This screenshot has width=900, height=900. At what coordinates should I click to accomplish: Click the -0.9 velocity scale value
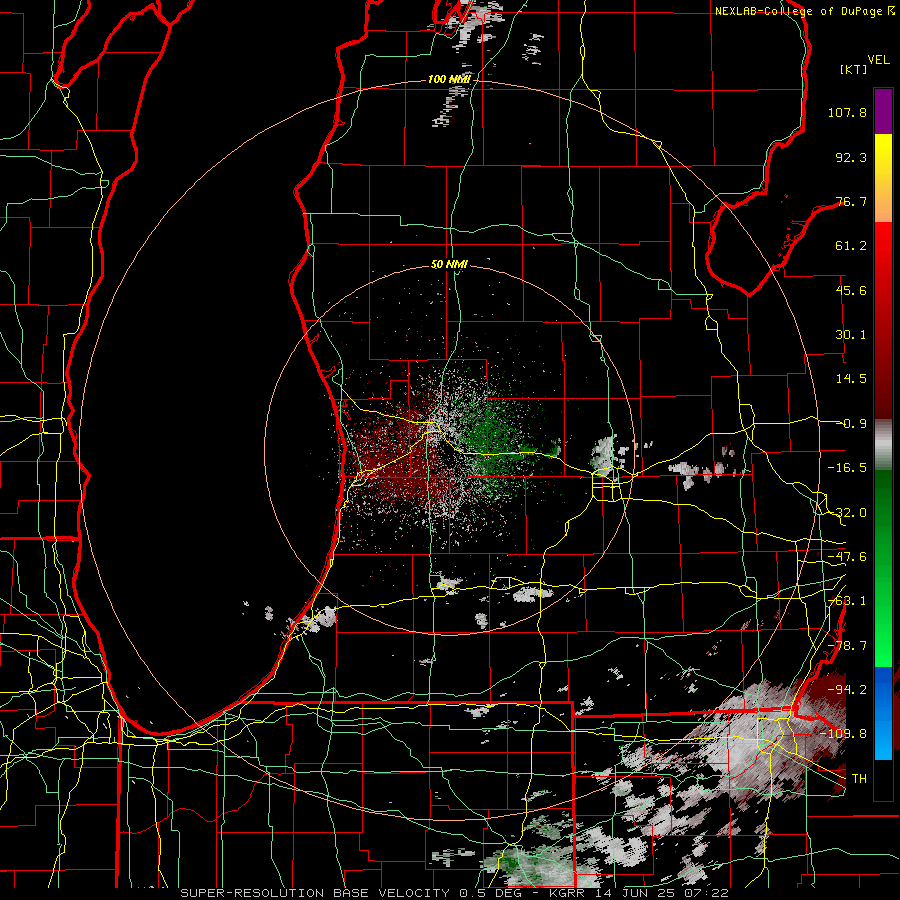851,424
